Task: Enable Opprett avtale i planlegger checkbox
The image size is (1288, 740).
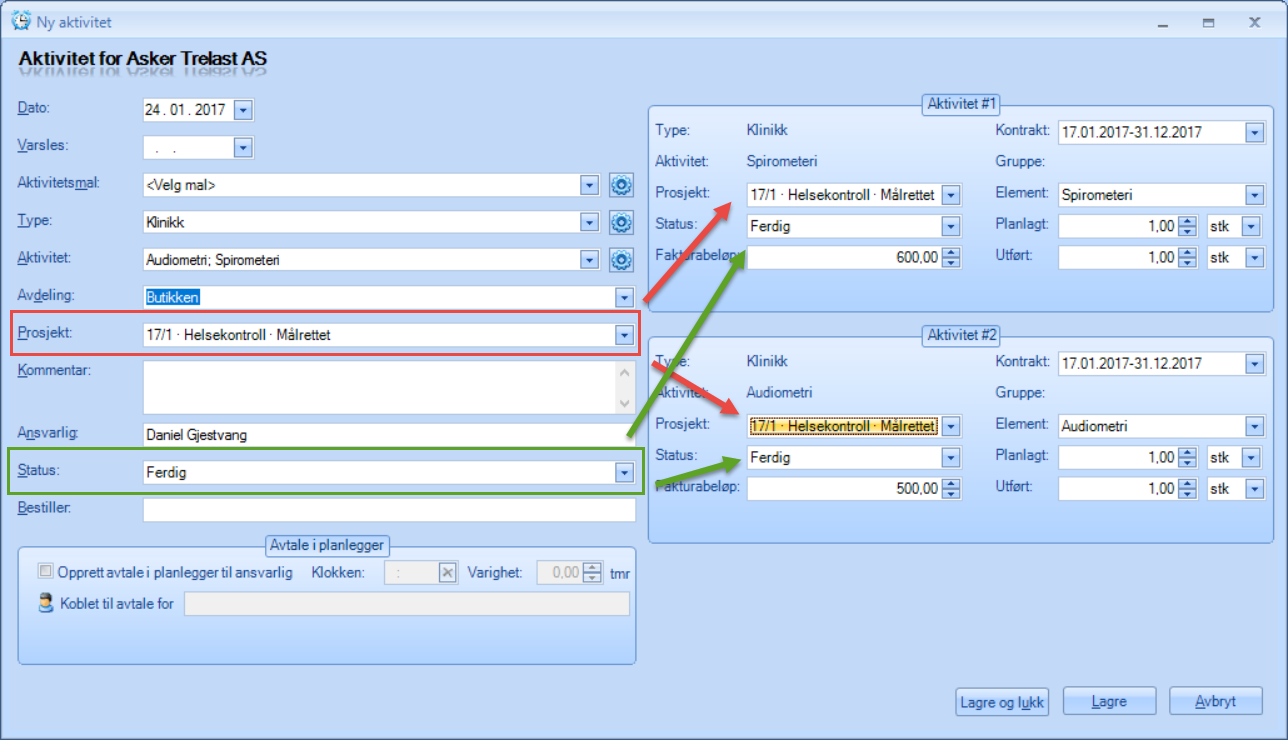Action: [45, 572]
